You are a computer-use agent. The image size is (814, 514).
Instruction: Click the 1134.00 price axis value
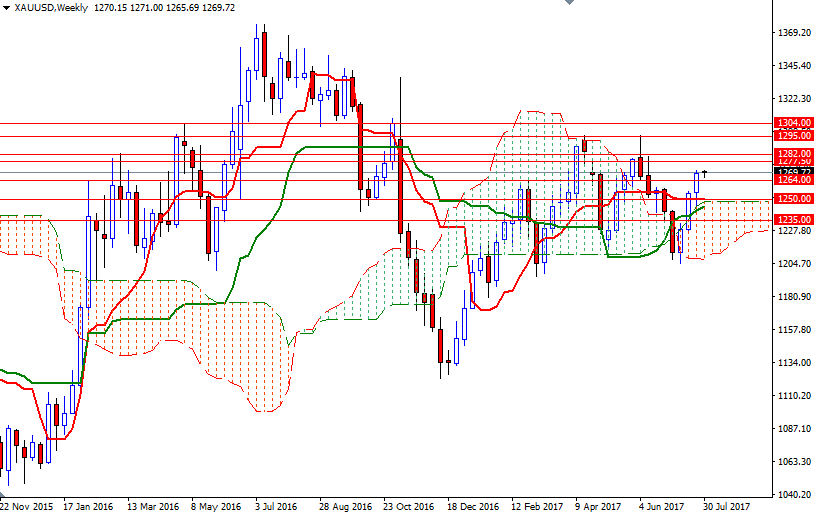[794, 363]
